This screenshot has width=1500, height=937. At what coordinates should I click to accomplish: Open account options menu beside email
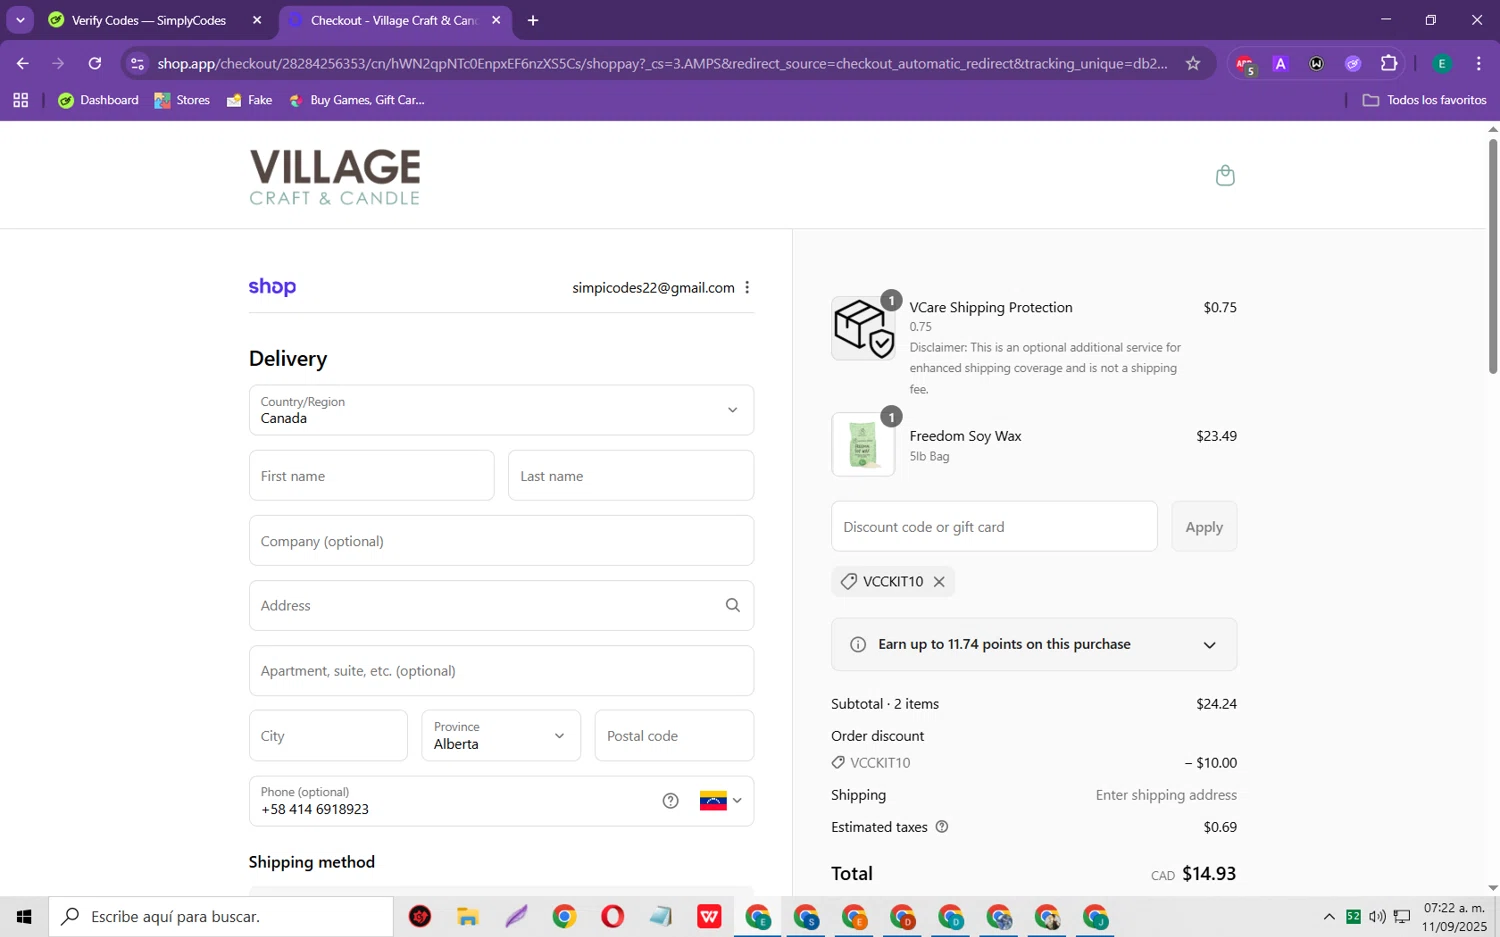coord(747,288)
